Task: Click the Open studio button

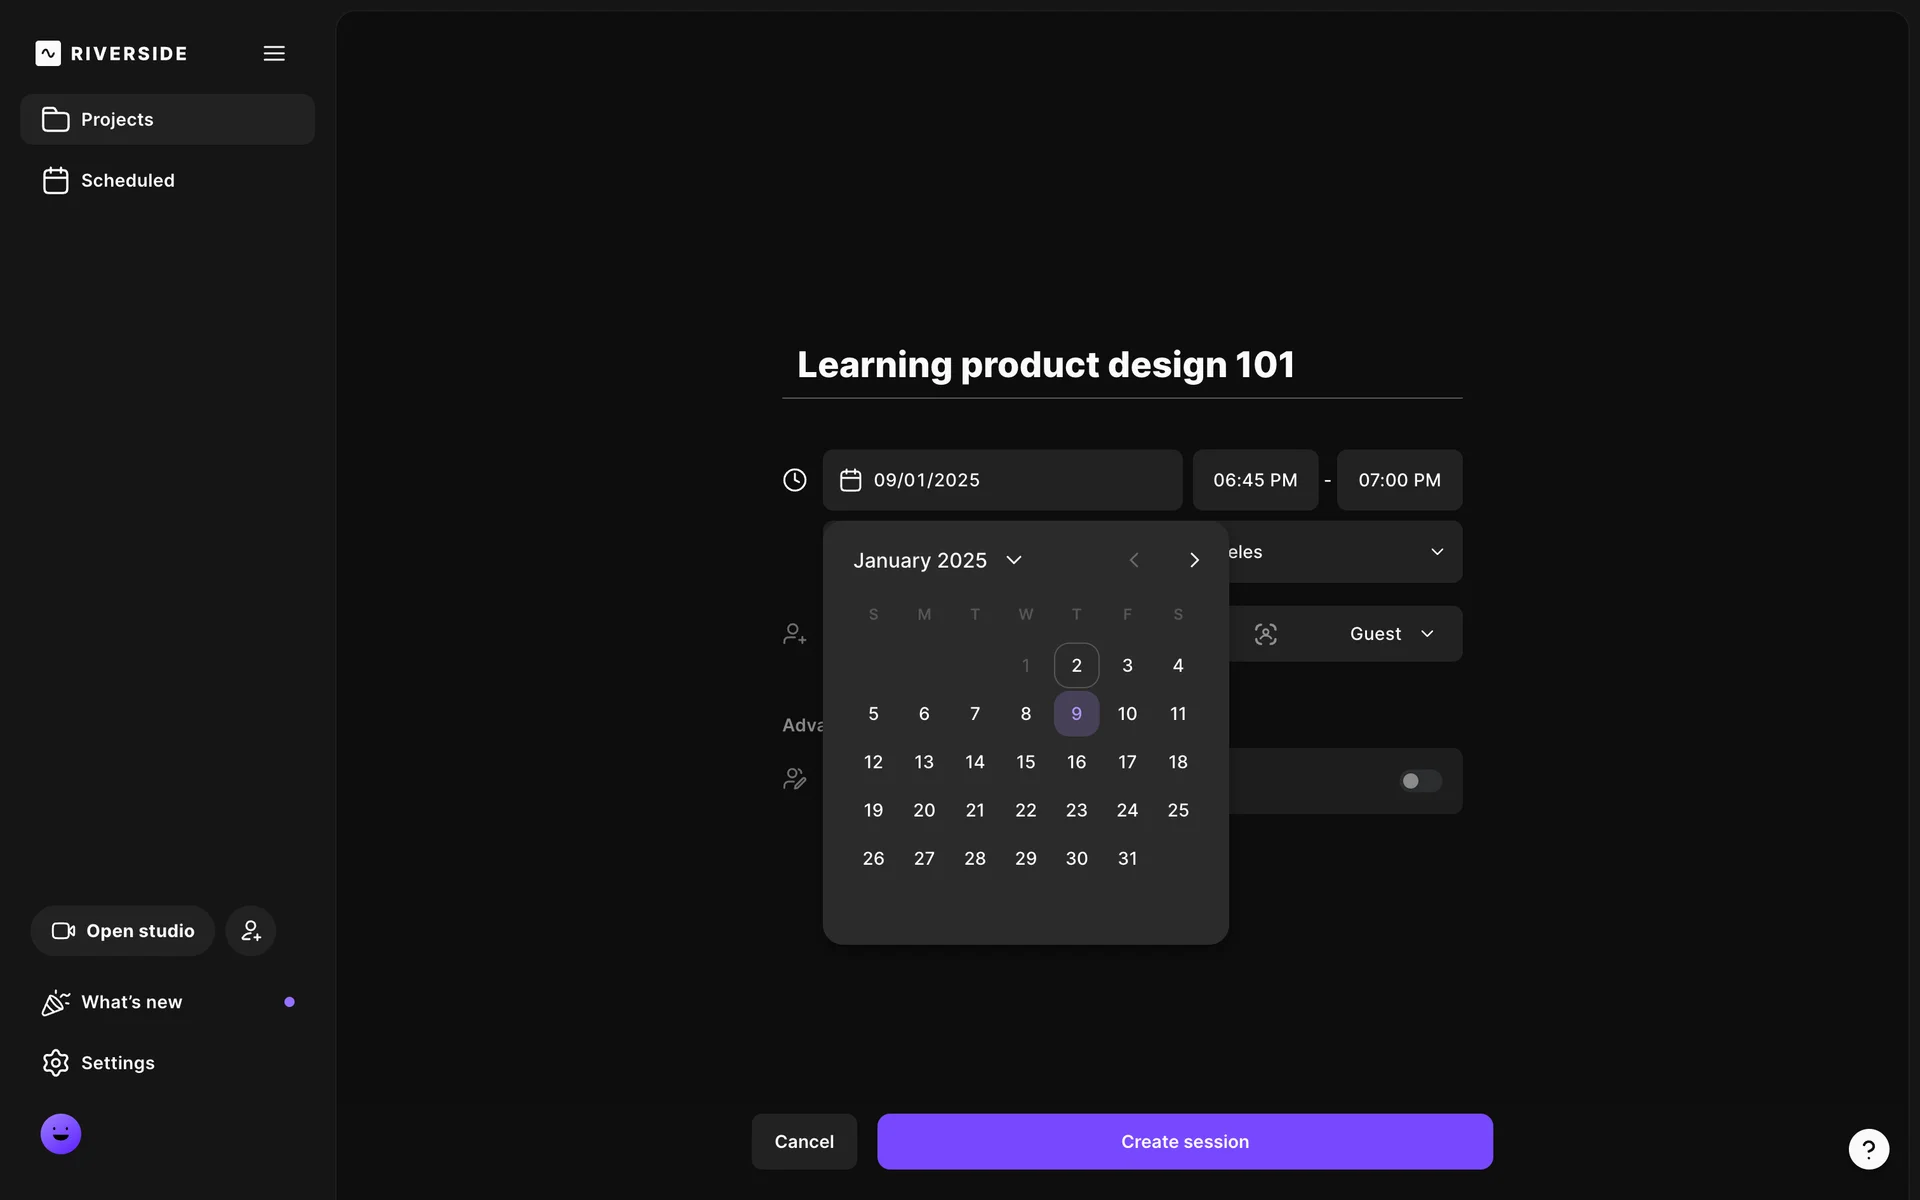Action: pyautogui.click(x=123, y=931)
